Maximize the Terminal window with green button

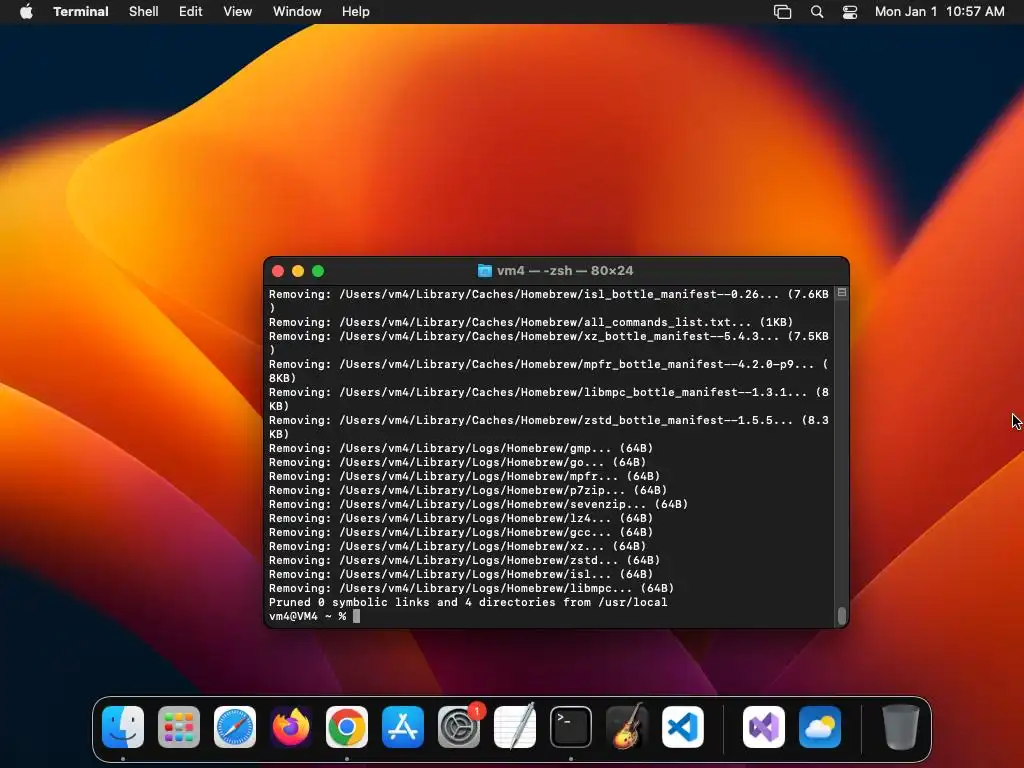(318, 271)
